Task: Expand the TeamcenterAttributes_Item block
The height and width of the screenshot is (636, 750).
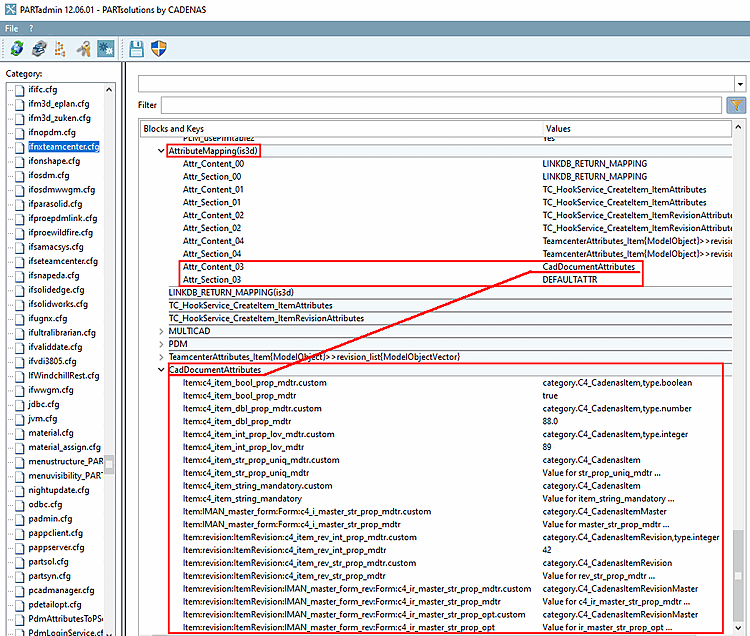Action: click(x=161, y=357)
